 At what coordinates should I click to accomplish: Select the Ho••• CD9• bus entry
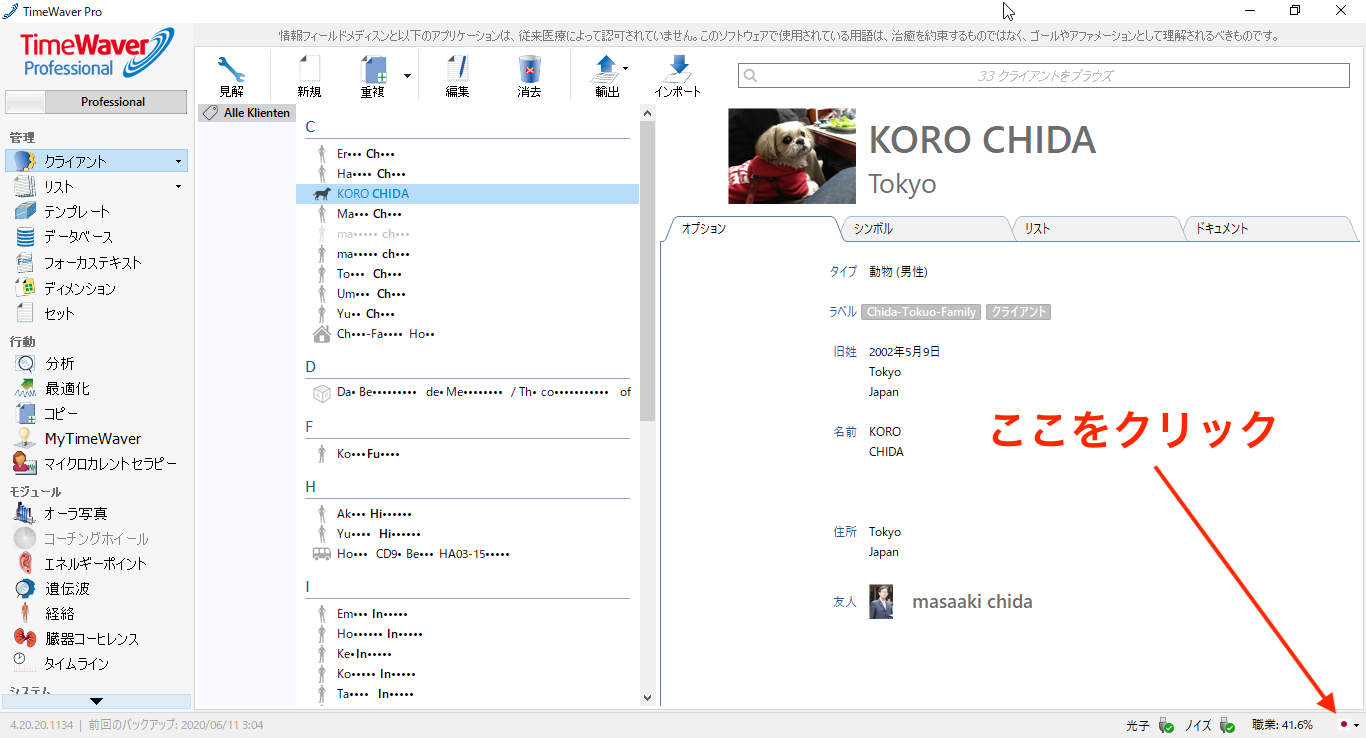(467, 554)
